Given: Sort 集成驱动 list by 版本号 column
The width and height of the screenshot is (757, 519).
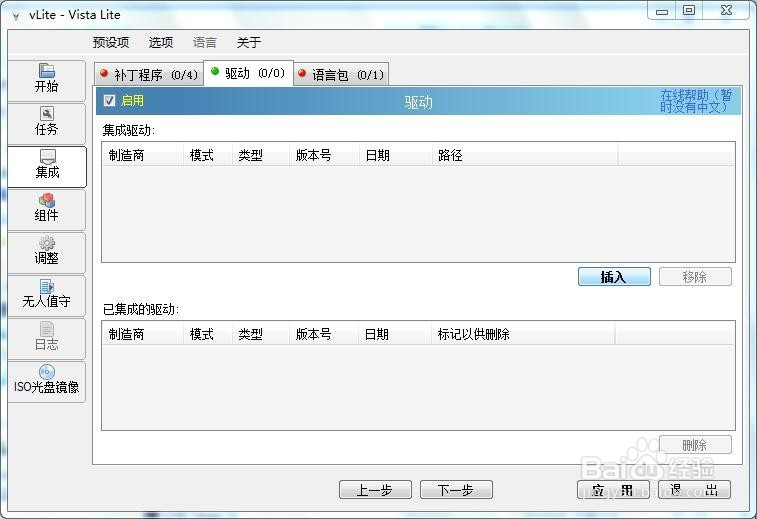Looking at the screenshot, I should coord(324,155).
